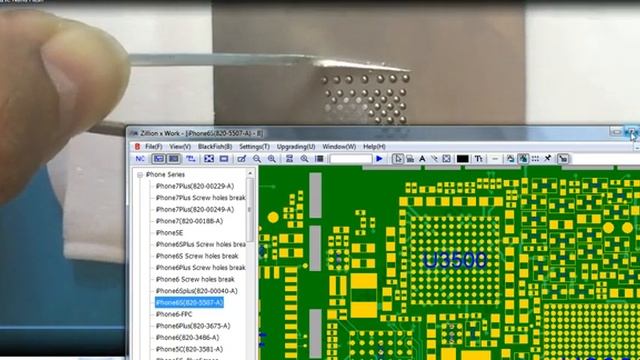Click the NC toolbar icon

pos(140,159)
